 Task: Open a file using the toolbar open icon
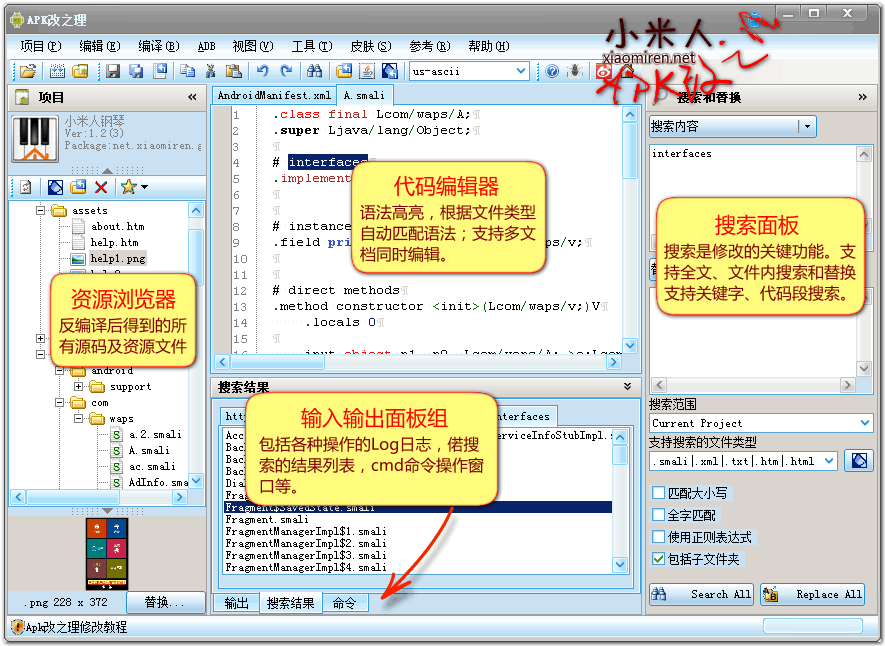28,71
